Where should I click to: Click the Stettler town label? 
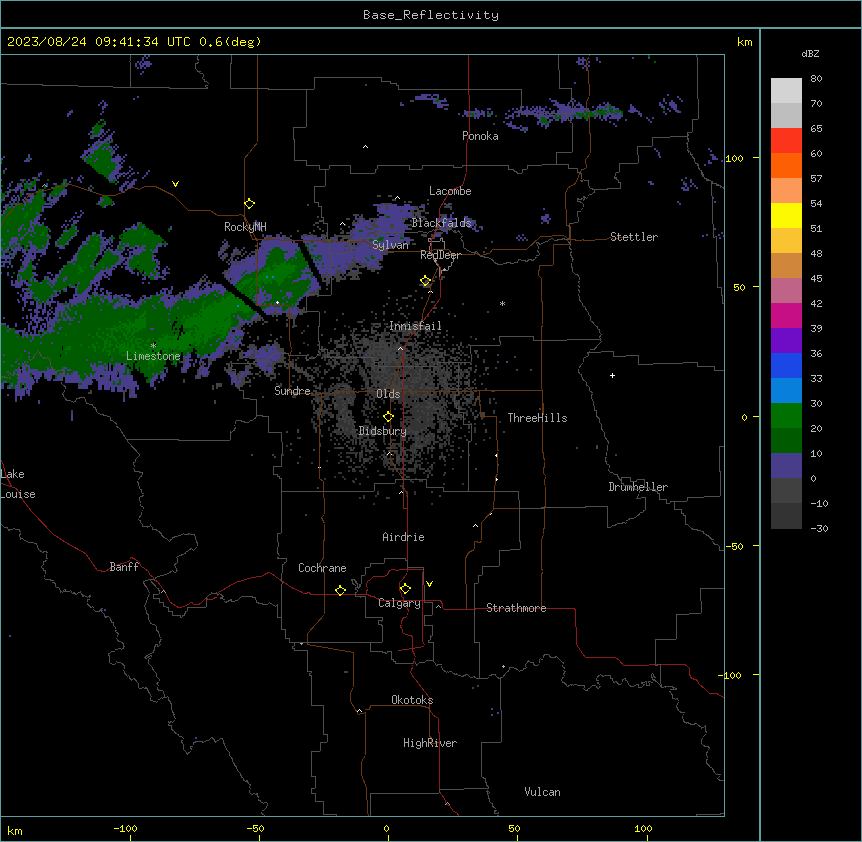[x=634, y=237]
